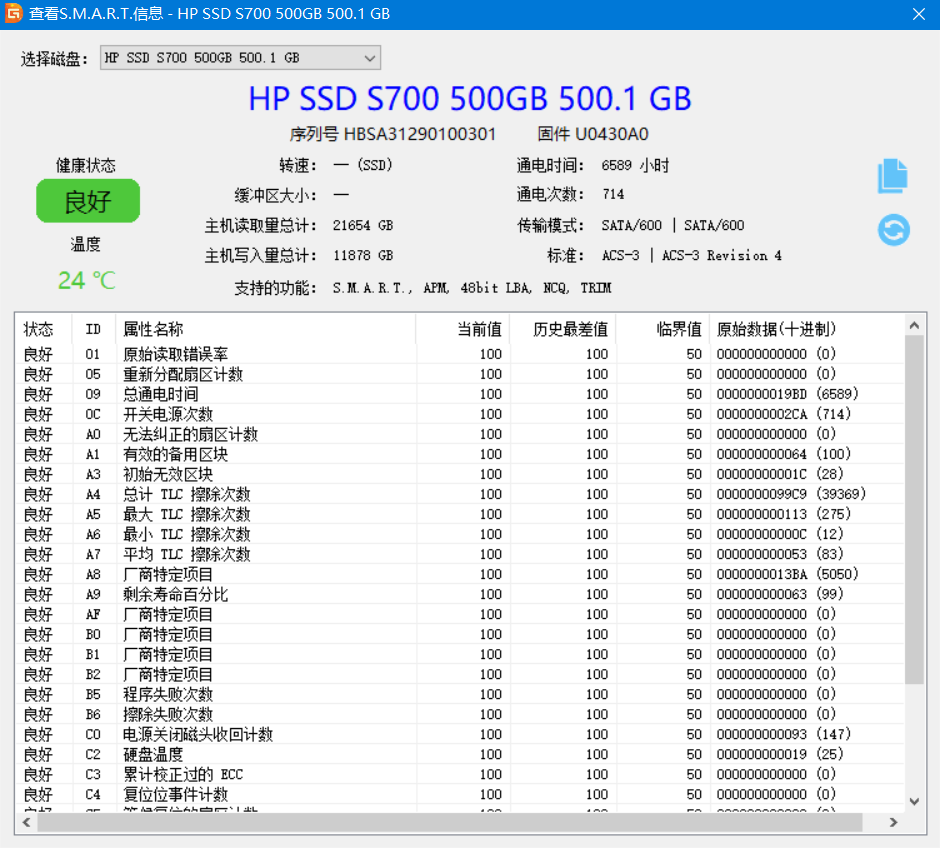Click the 历史最差值 column header
Screen dimensions: 940x848
click(562, 329)
